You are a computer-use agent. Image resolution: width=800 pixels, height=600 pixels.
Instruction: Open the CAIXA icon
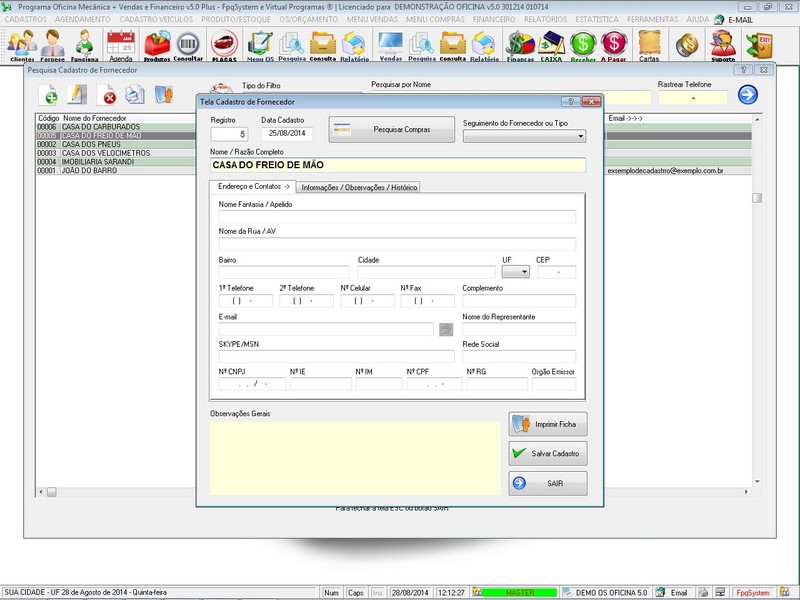click(x=552, y=45)
